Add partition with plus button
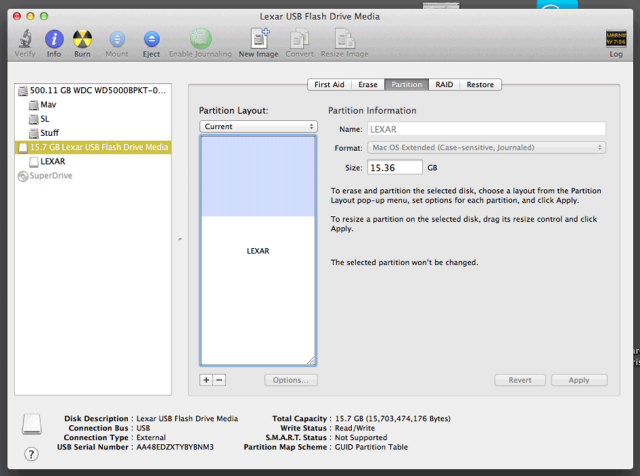 pos(206,380)
